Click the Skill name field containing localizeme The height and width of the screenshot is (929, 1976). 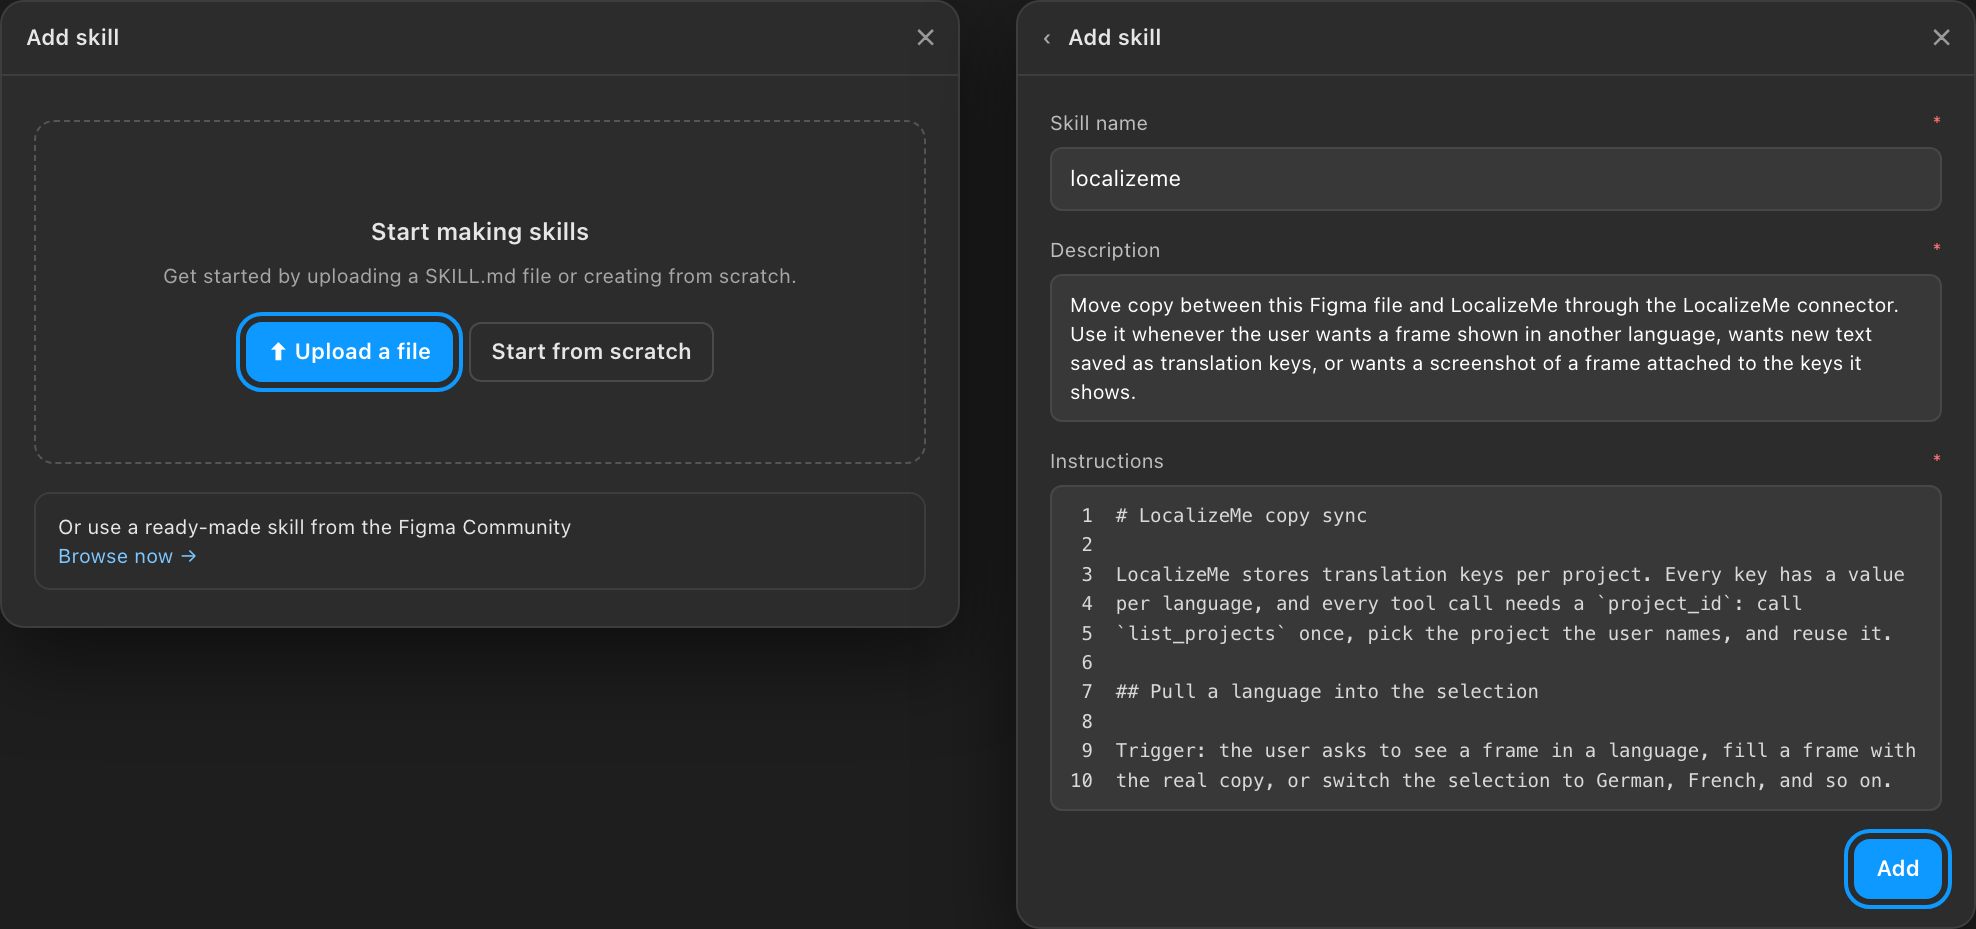click(1495, 179)
